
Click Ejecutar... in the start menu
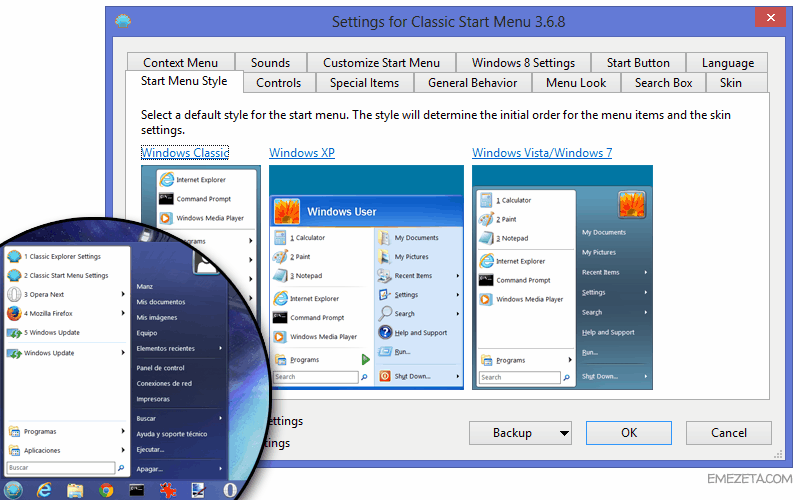pos(150,449)
